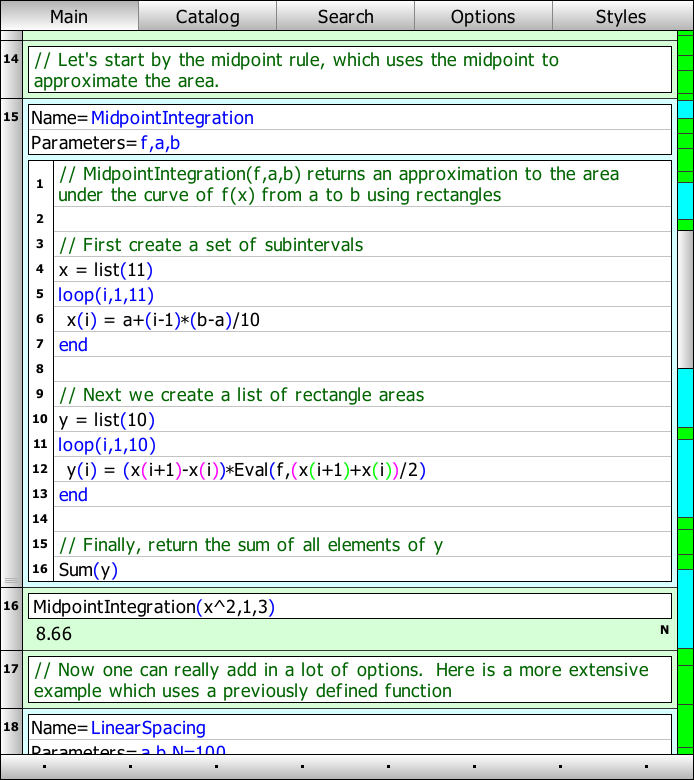Go to the Options tab
Screen dimensions: 694x780
pos(483,16)
